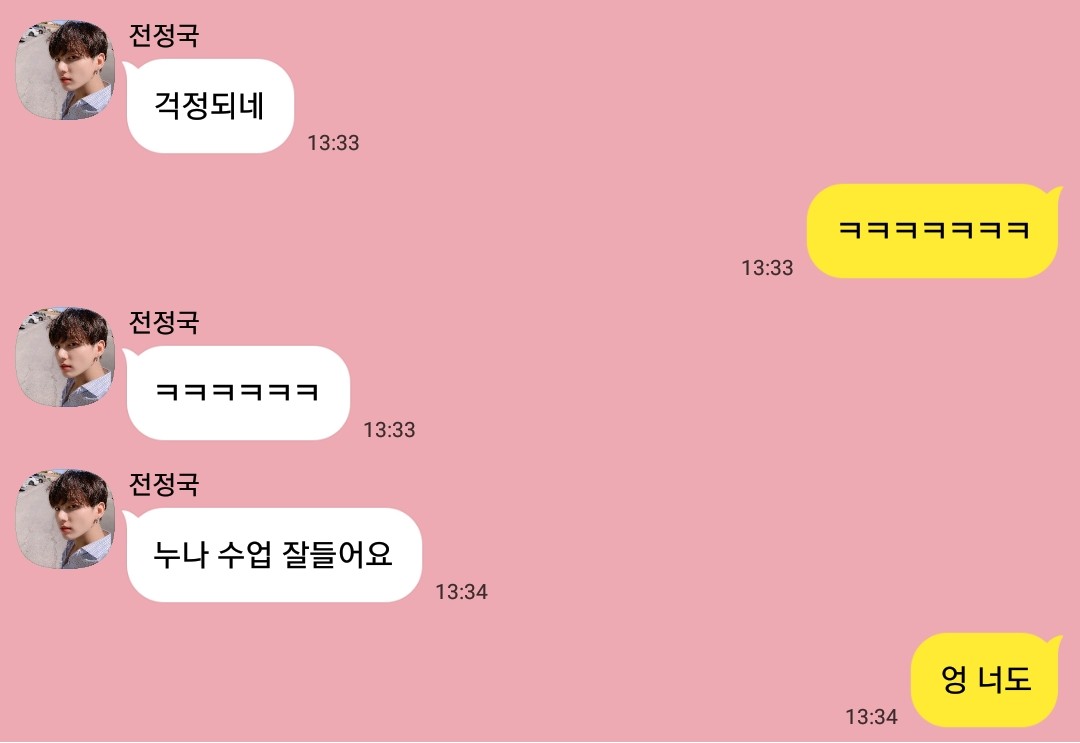Image resolution: width=1080 pixels, height=743 pixels.
Task: Click 13:33 timestamp next to 걱정되네
Action: point(333,143)
